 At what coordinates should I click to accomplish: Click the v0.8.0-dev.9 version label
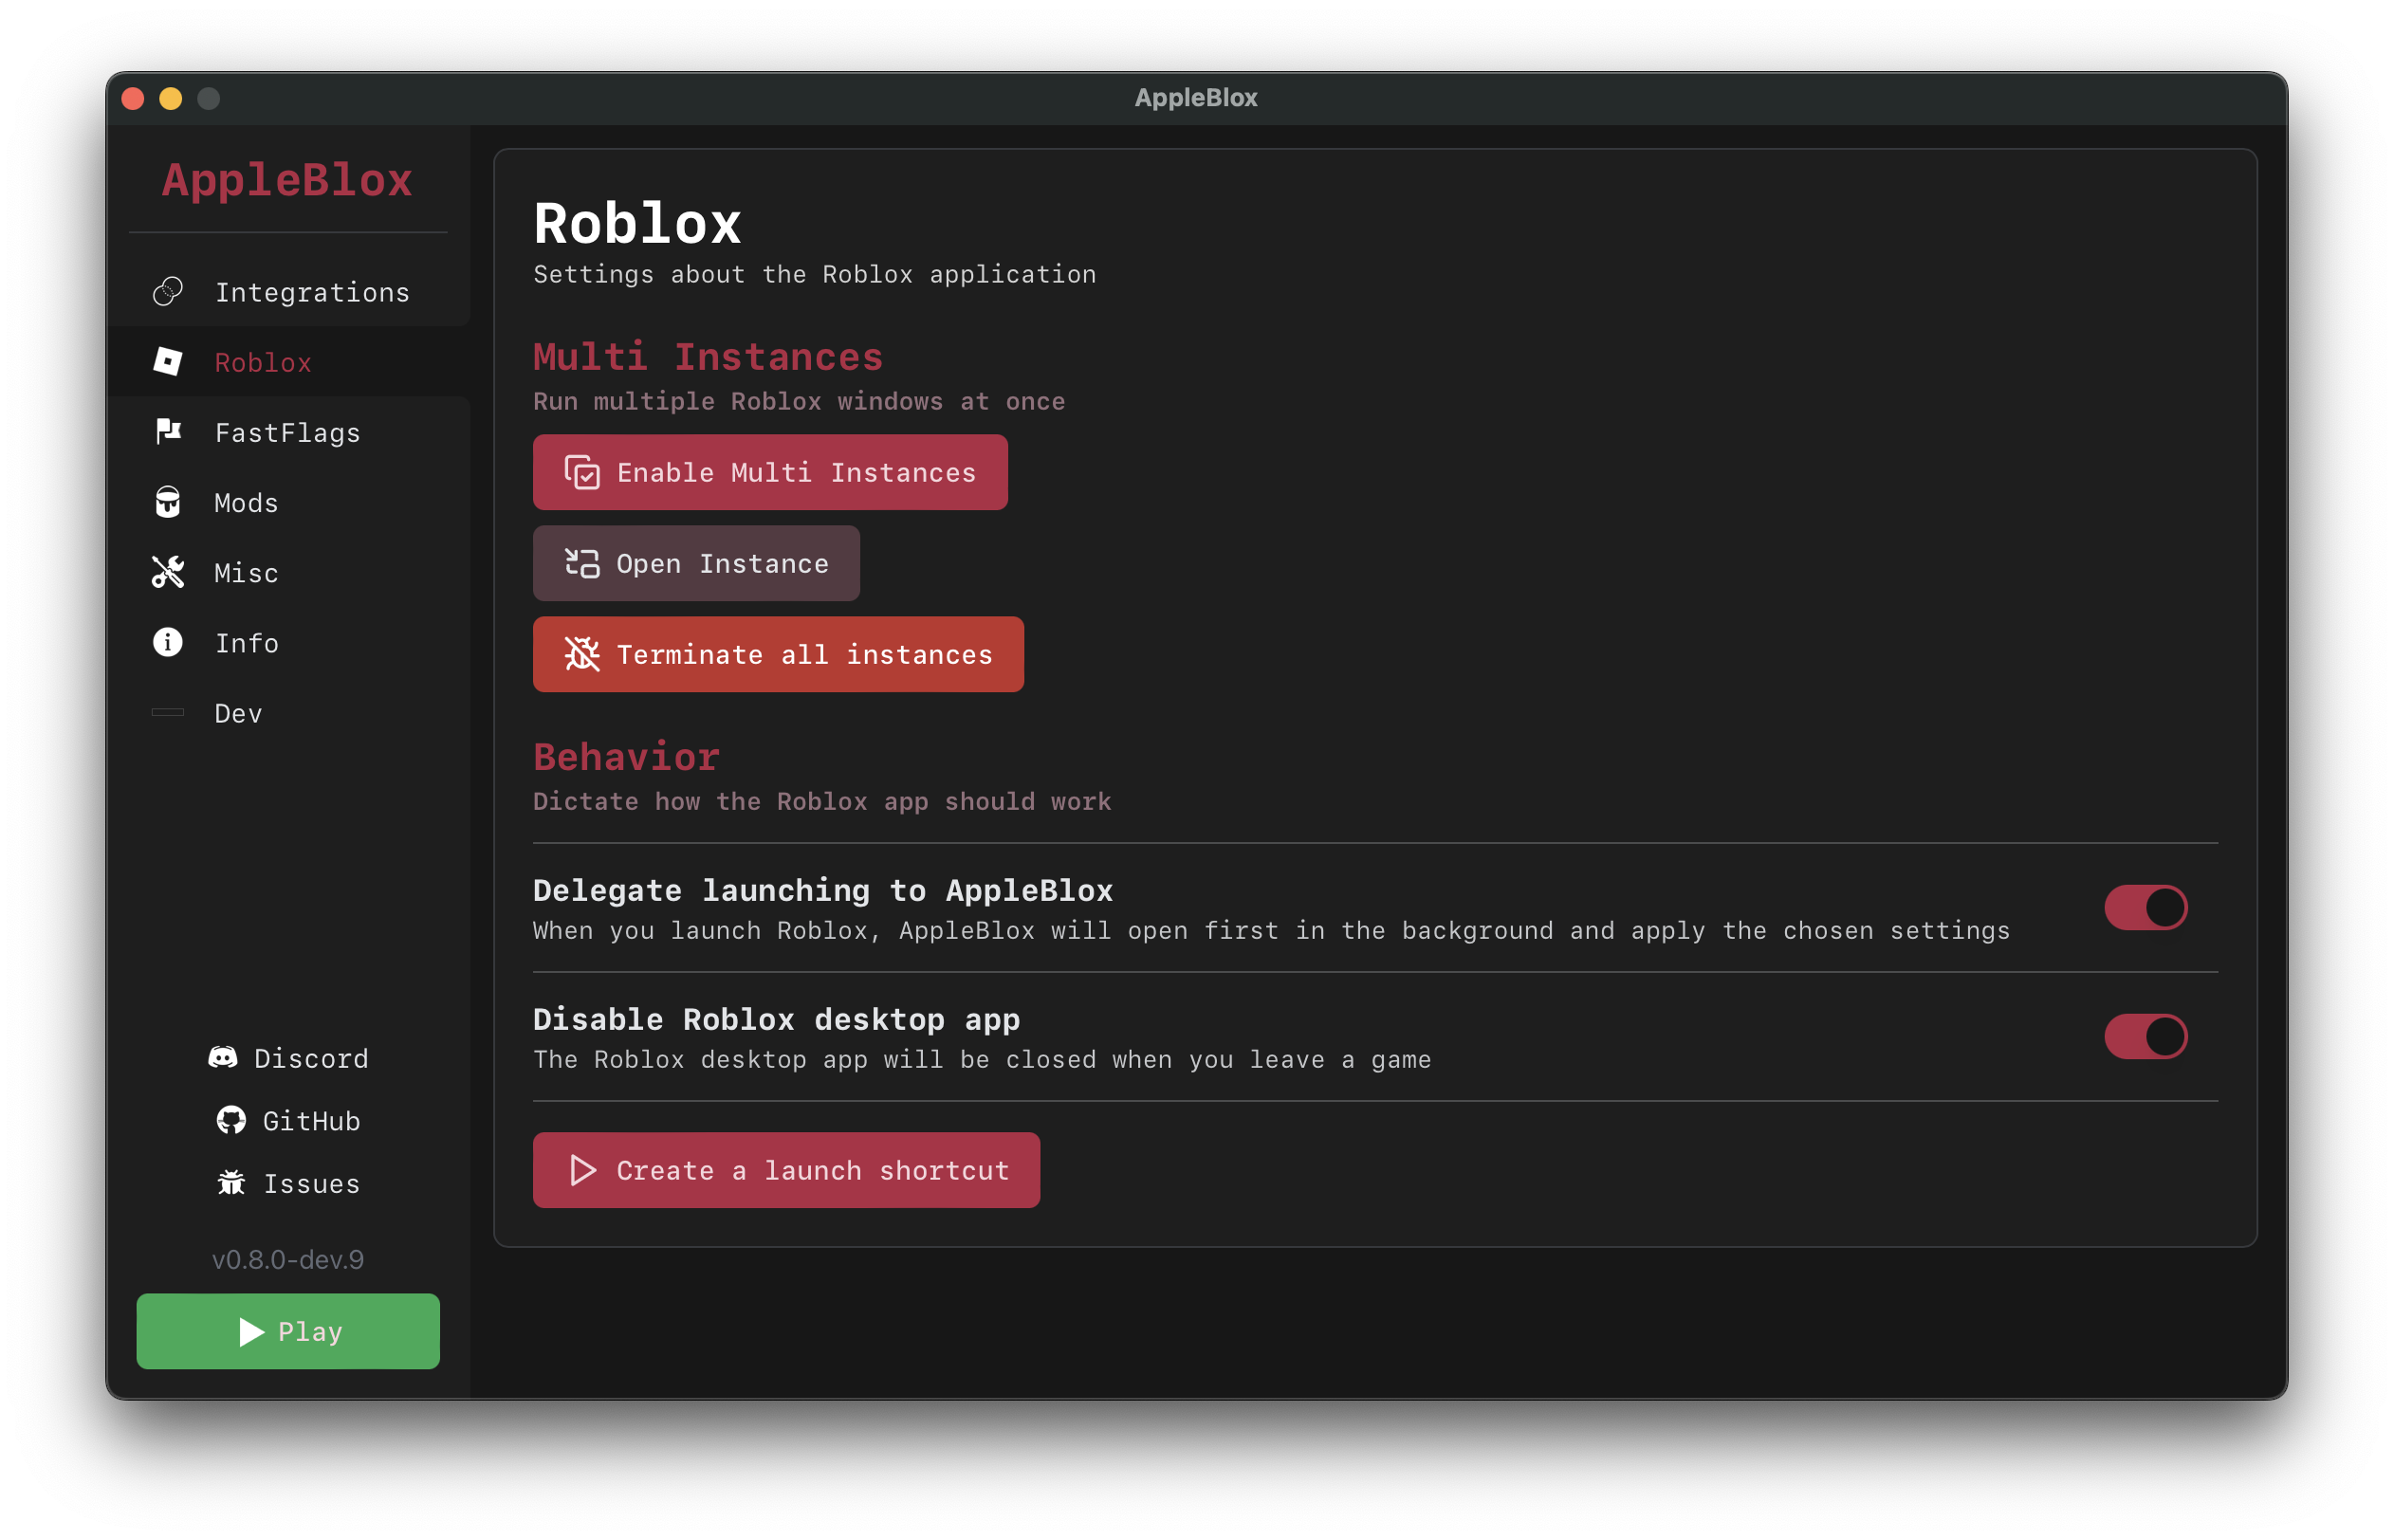point(288,1259)
